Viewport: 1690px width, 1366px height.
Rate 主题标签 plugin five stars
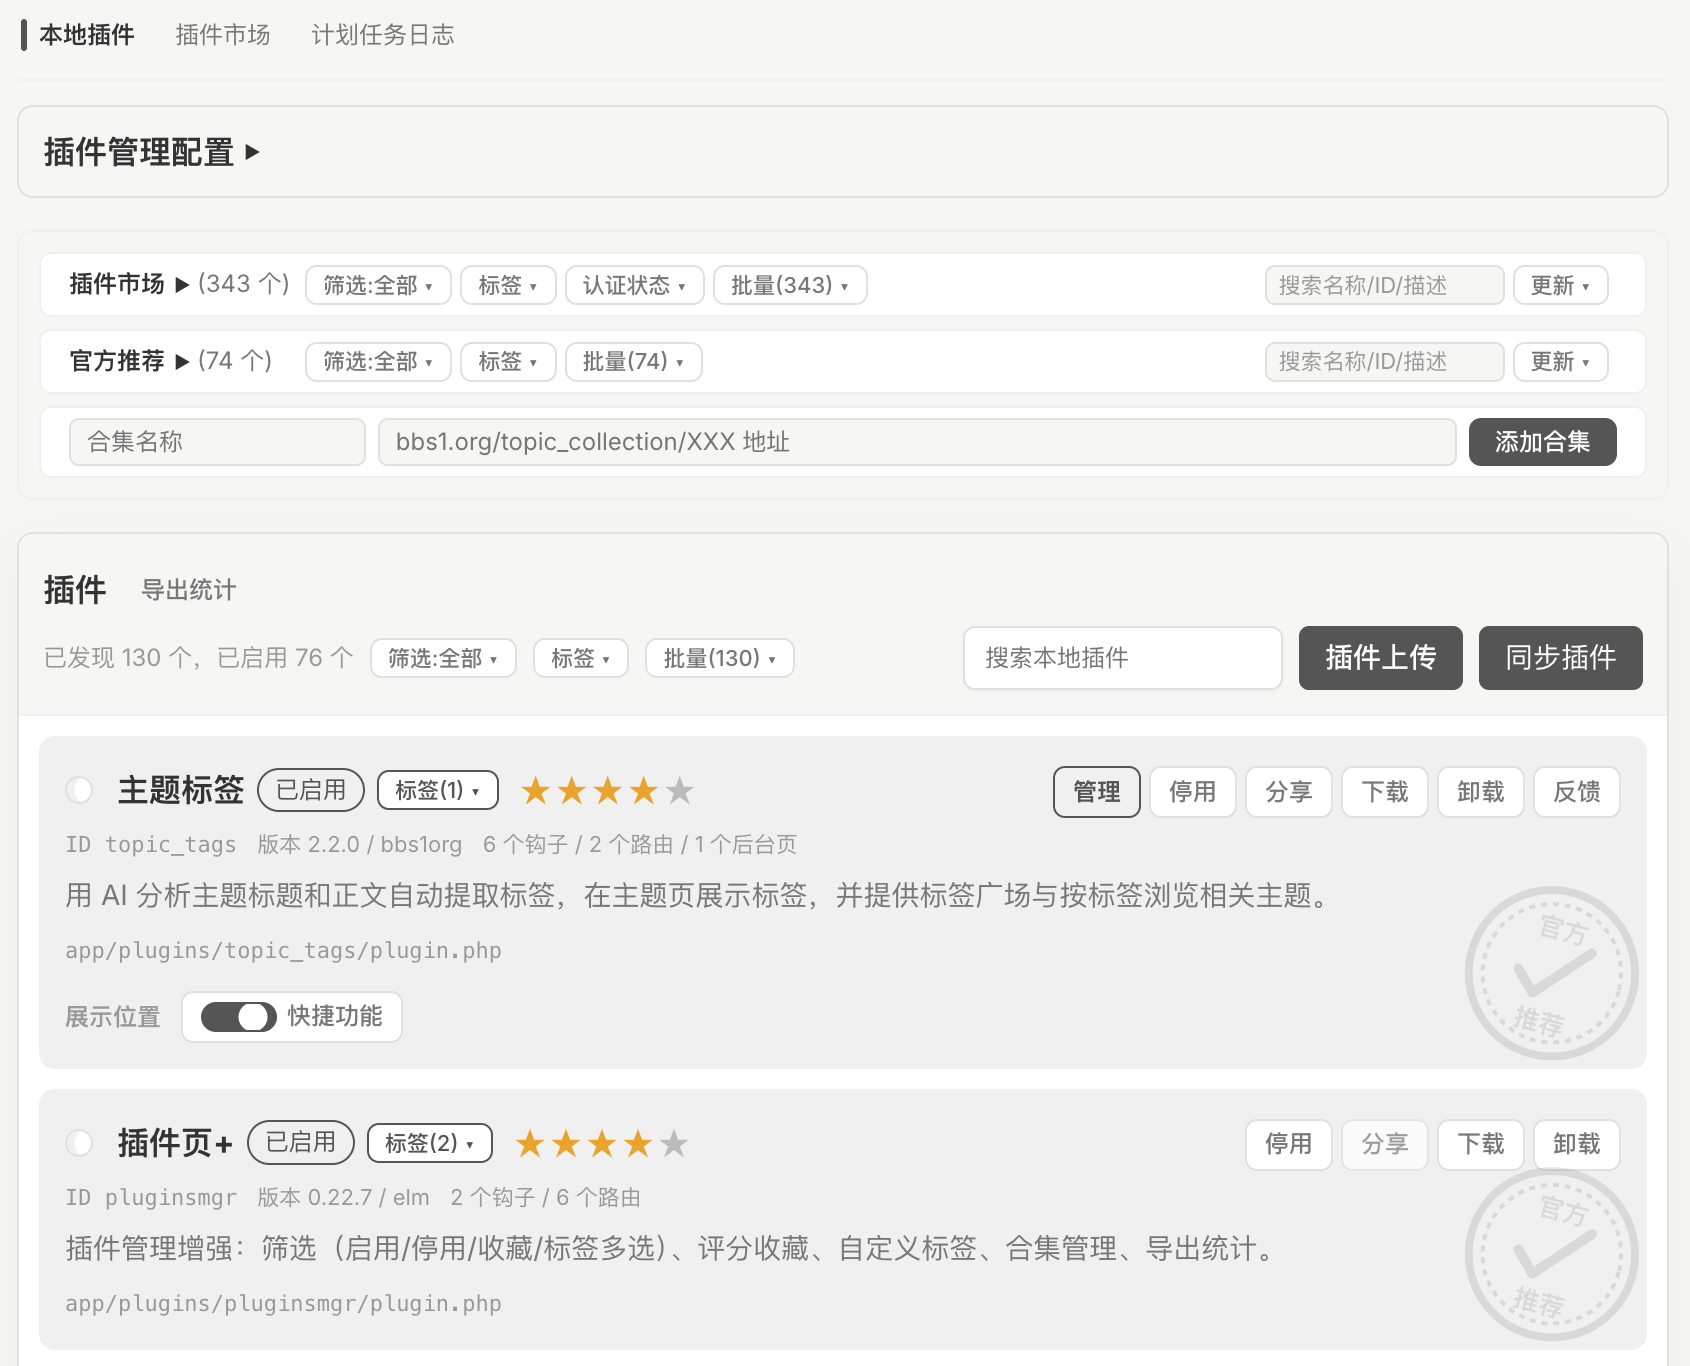pos(680,791)
